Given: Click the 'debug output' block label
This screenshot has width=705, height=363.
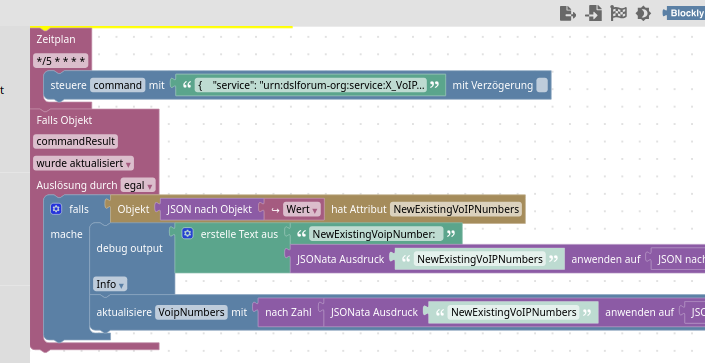Looking at the screenshot, I should [x=129, y=248].
